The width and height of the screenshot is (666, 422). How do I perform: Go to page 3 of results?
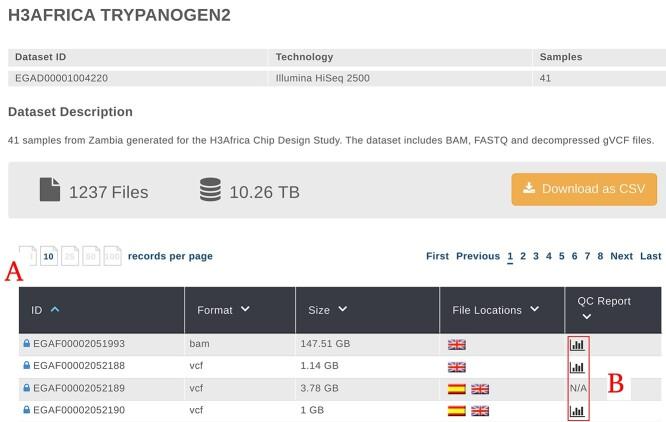click(536, 256)
